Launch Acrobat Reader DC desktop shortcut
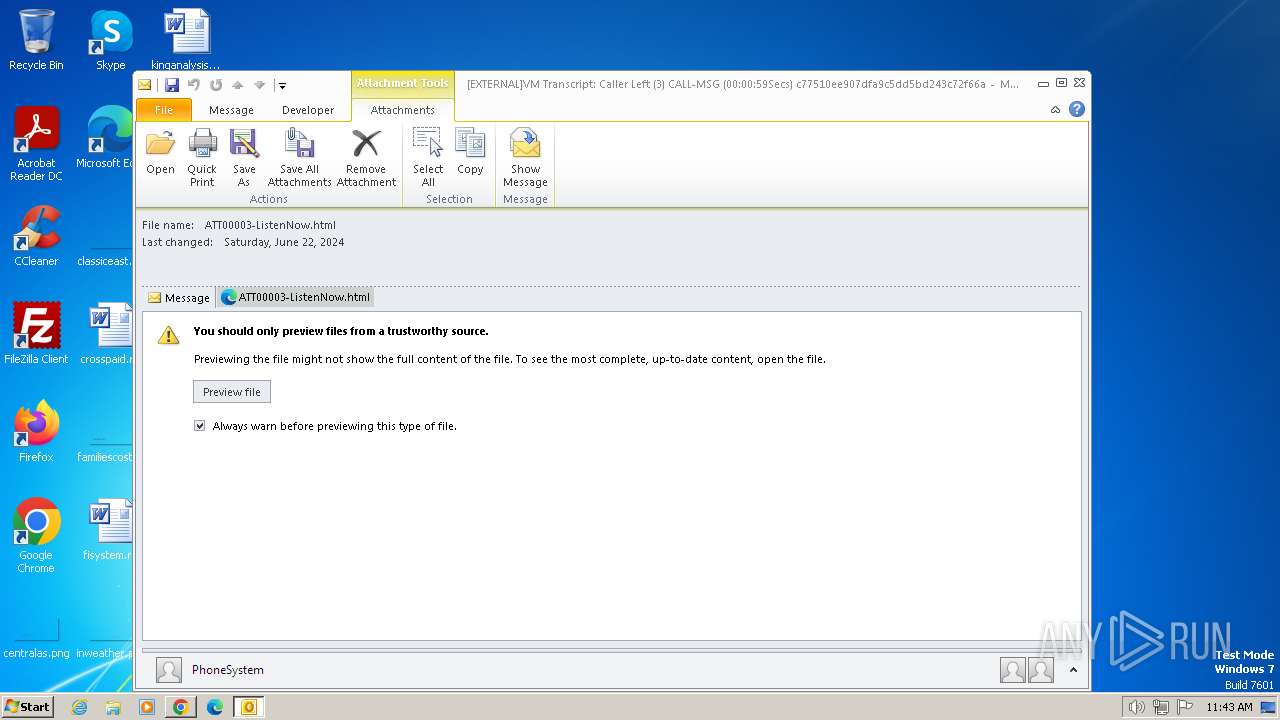1280x720 pixels. [x=36, y=144]
